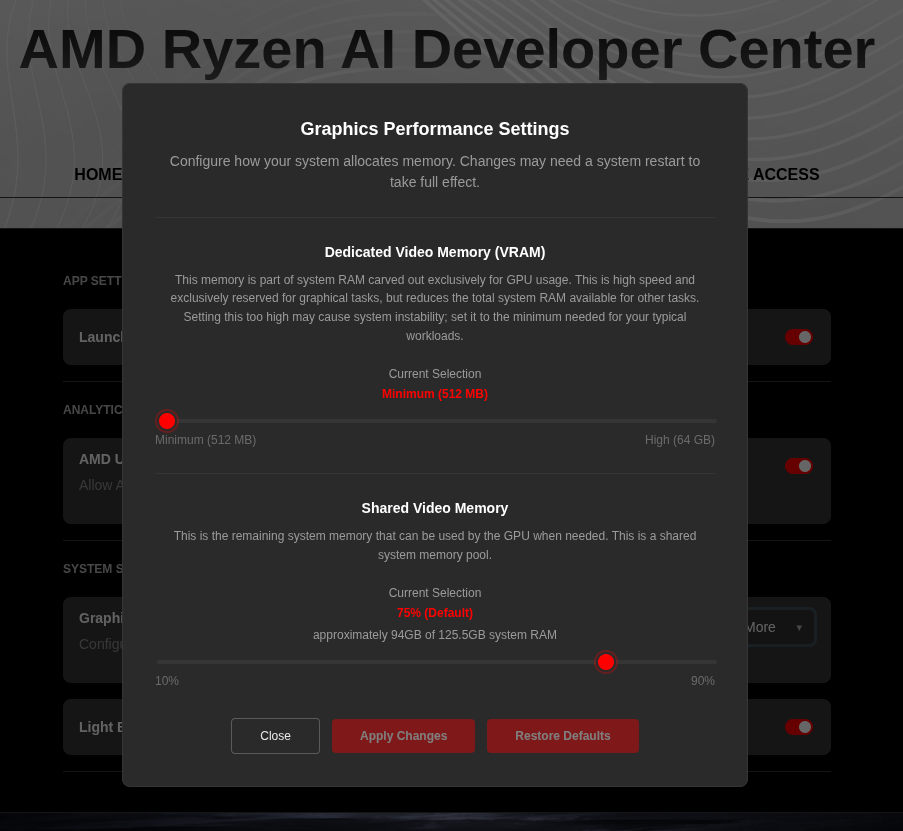Toggle the Launch setting switch
The height and width of the screenshot is (831, 903).
click(x=799, y=337)
